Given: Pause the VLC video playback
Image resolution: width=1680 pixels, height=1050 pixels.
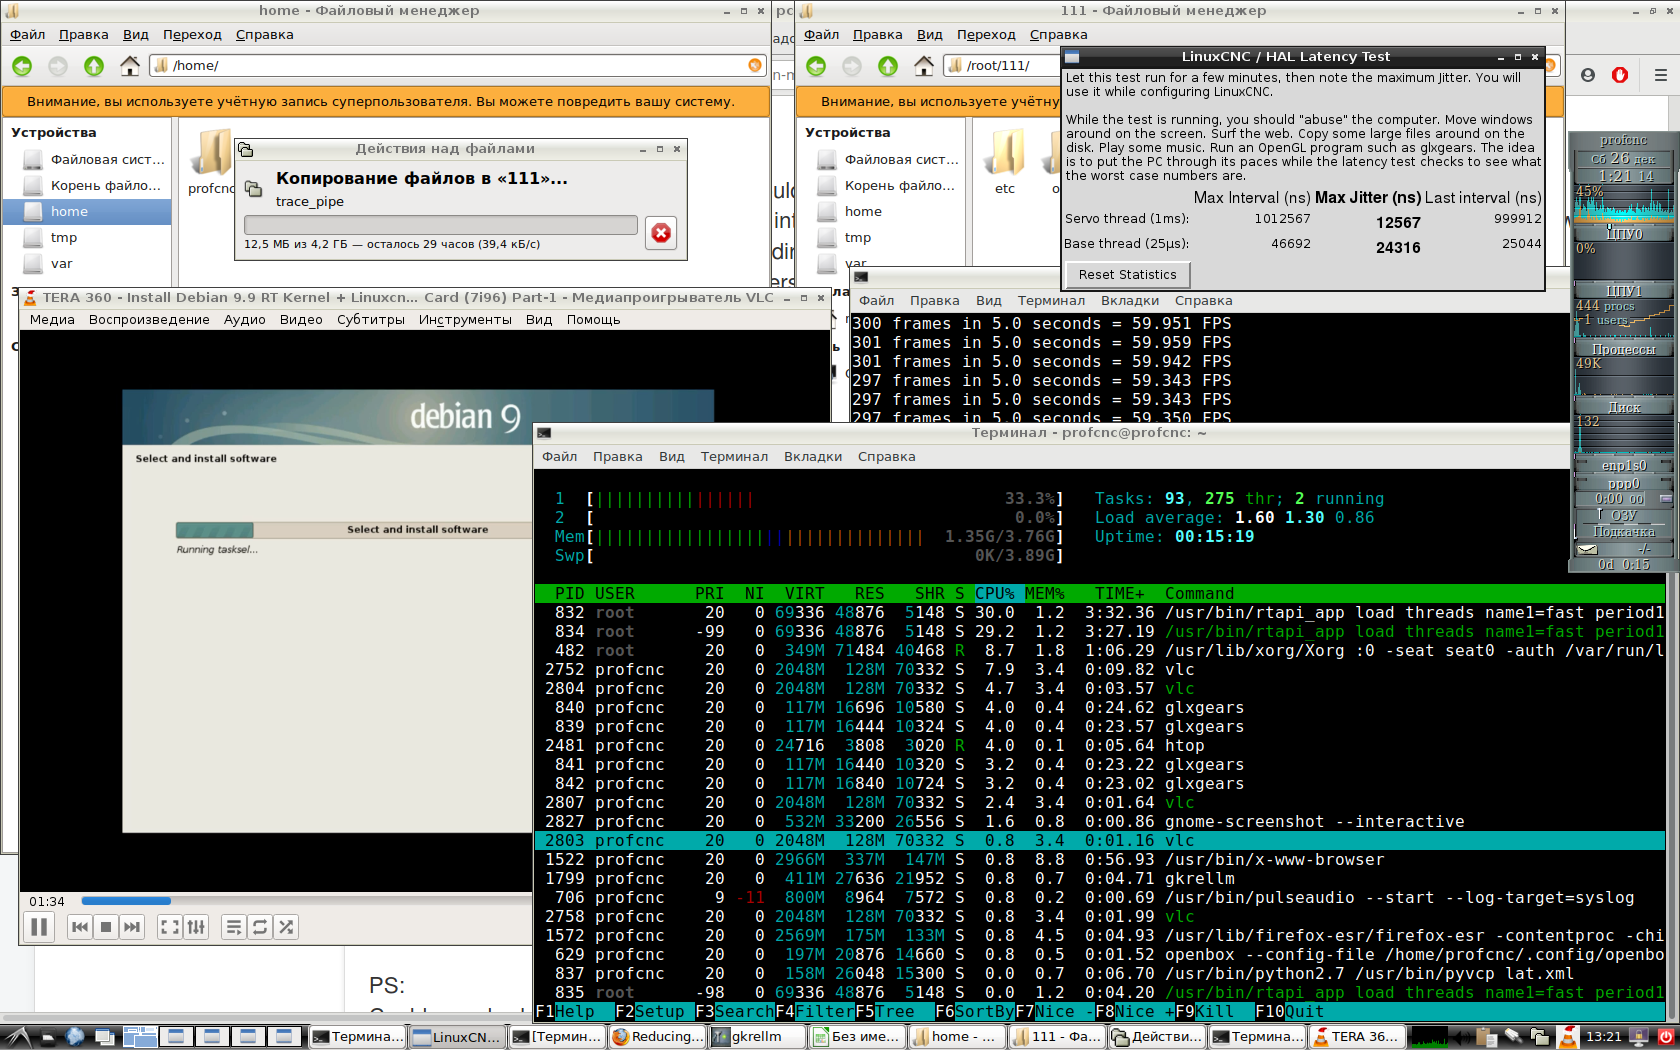Looking at the screenshot, I should pos(39,927).
